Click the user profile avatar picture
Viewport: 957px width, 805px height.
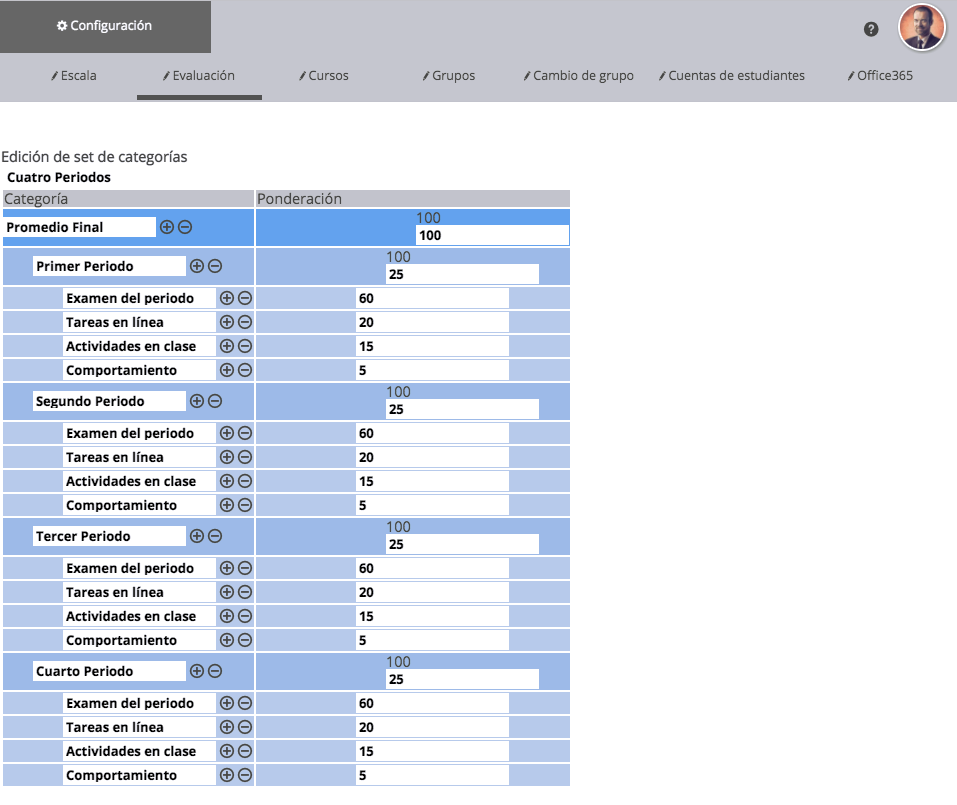click(921, 28)
